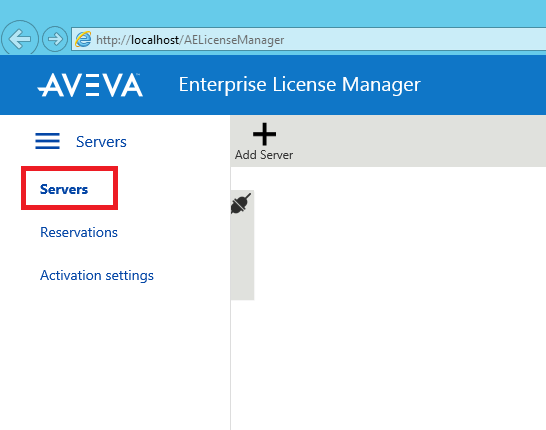Click the Servers heading next to hamburger icon
Image resolution: width=546 pixels, height=430 pixels.
[101, 142]
